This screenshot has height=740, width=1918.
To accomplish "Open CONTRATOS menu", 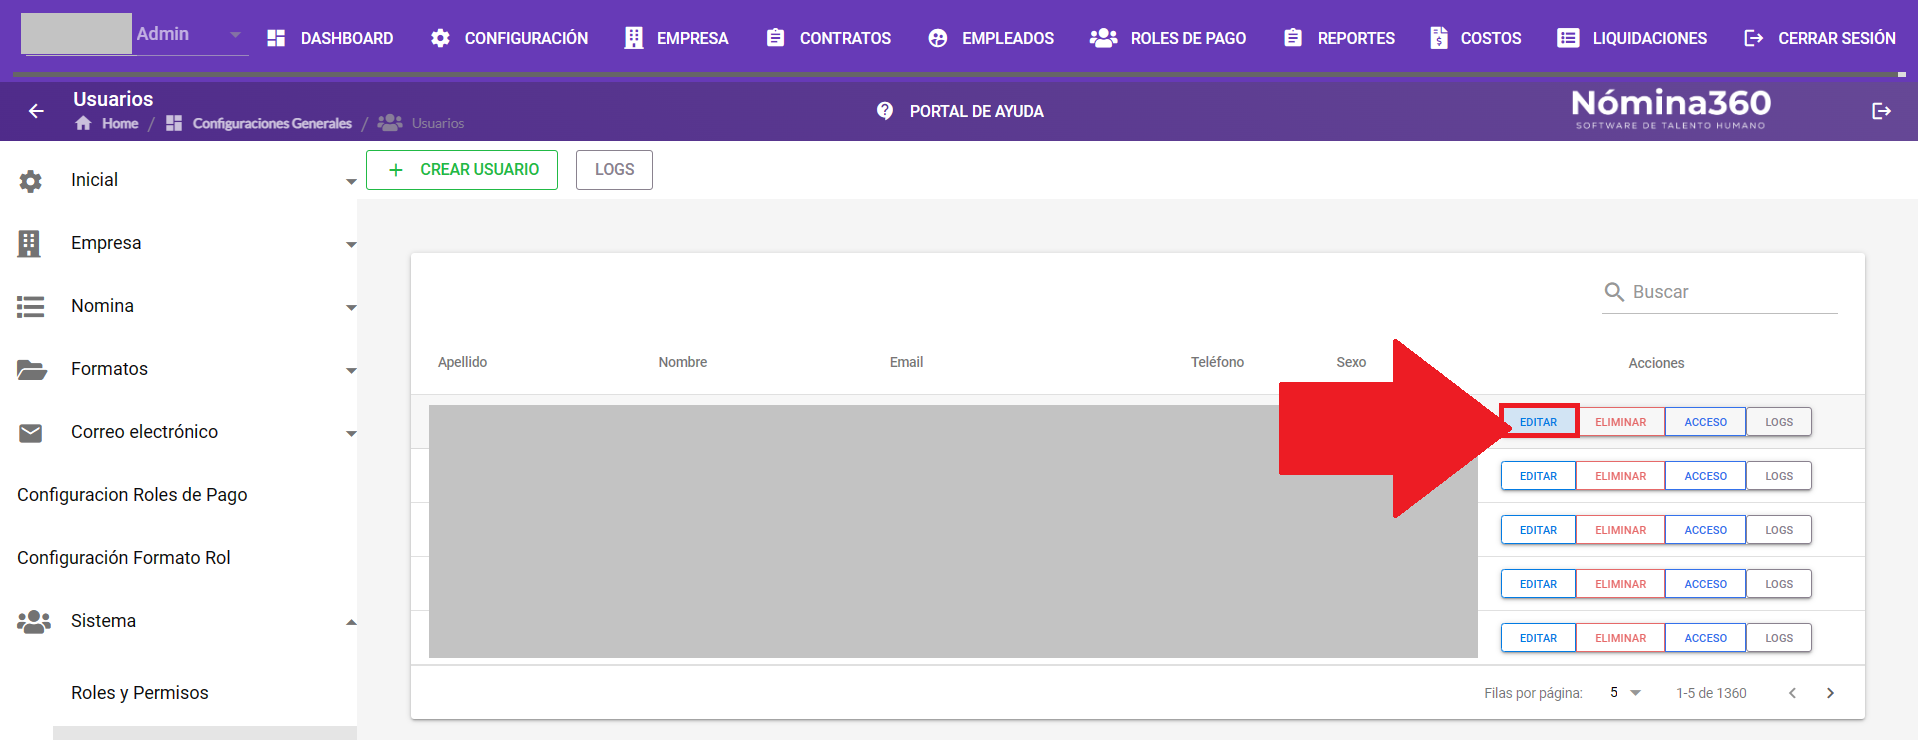I will (845, 38).
